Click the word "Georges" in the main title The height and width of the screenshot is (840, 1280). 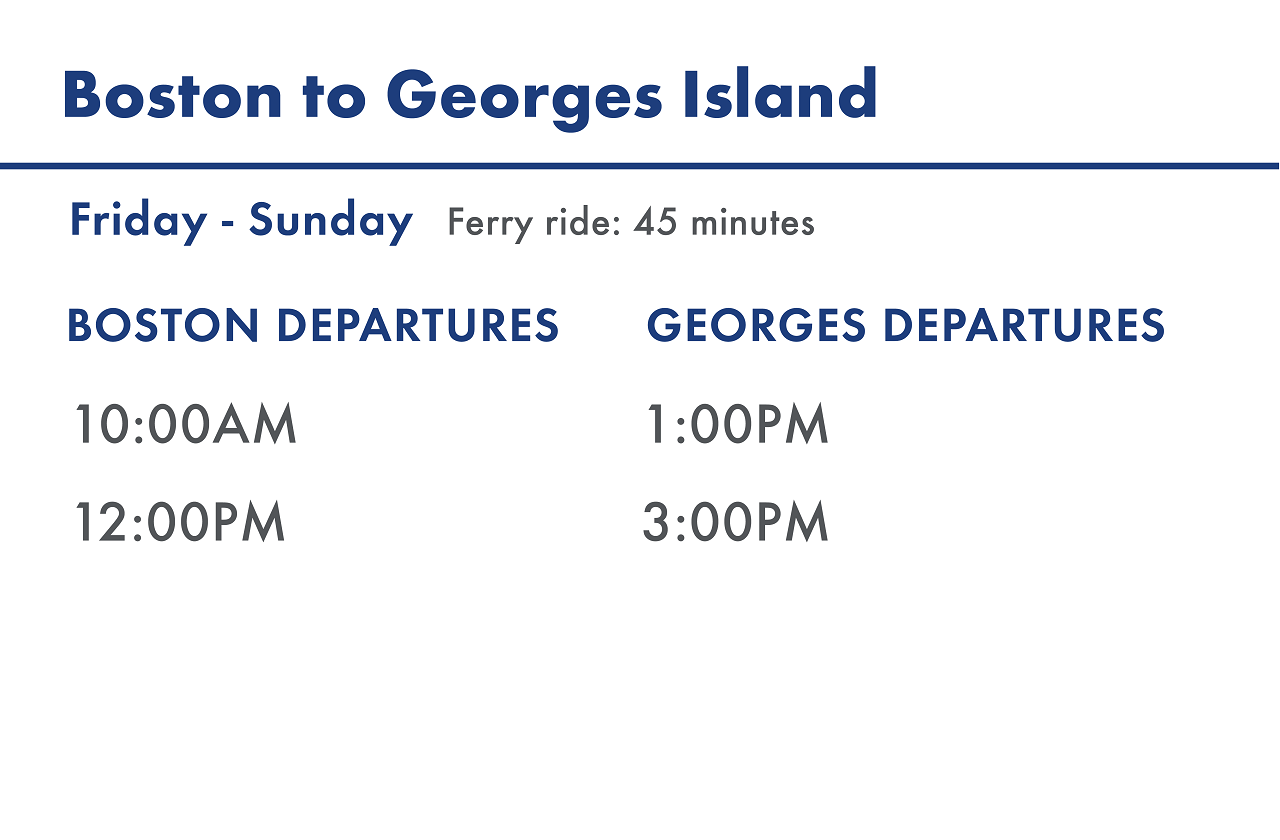click(x=524, y=98)
